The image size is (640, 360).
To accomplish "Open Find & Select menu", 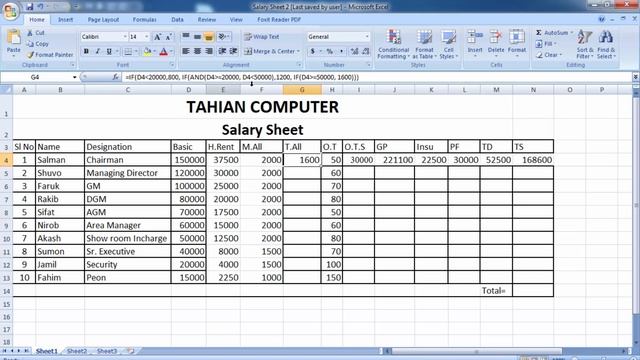I will pyautogui.click(x=606, y=44).
